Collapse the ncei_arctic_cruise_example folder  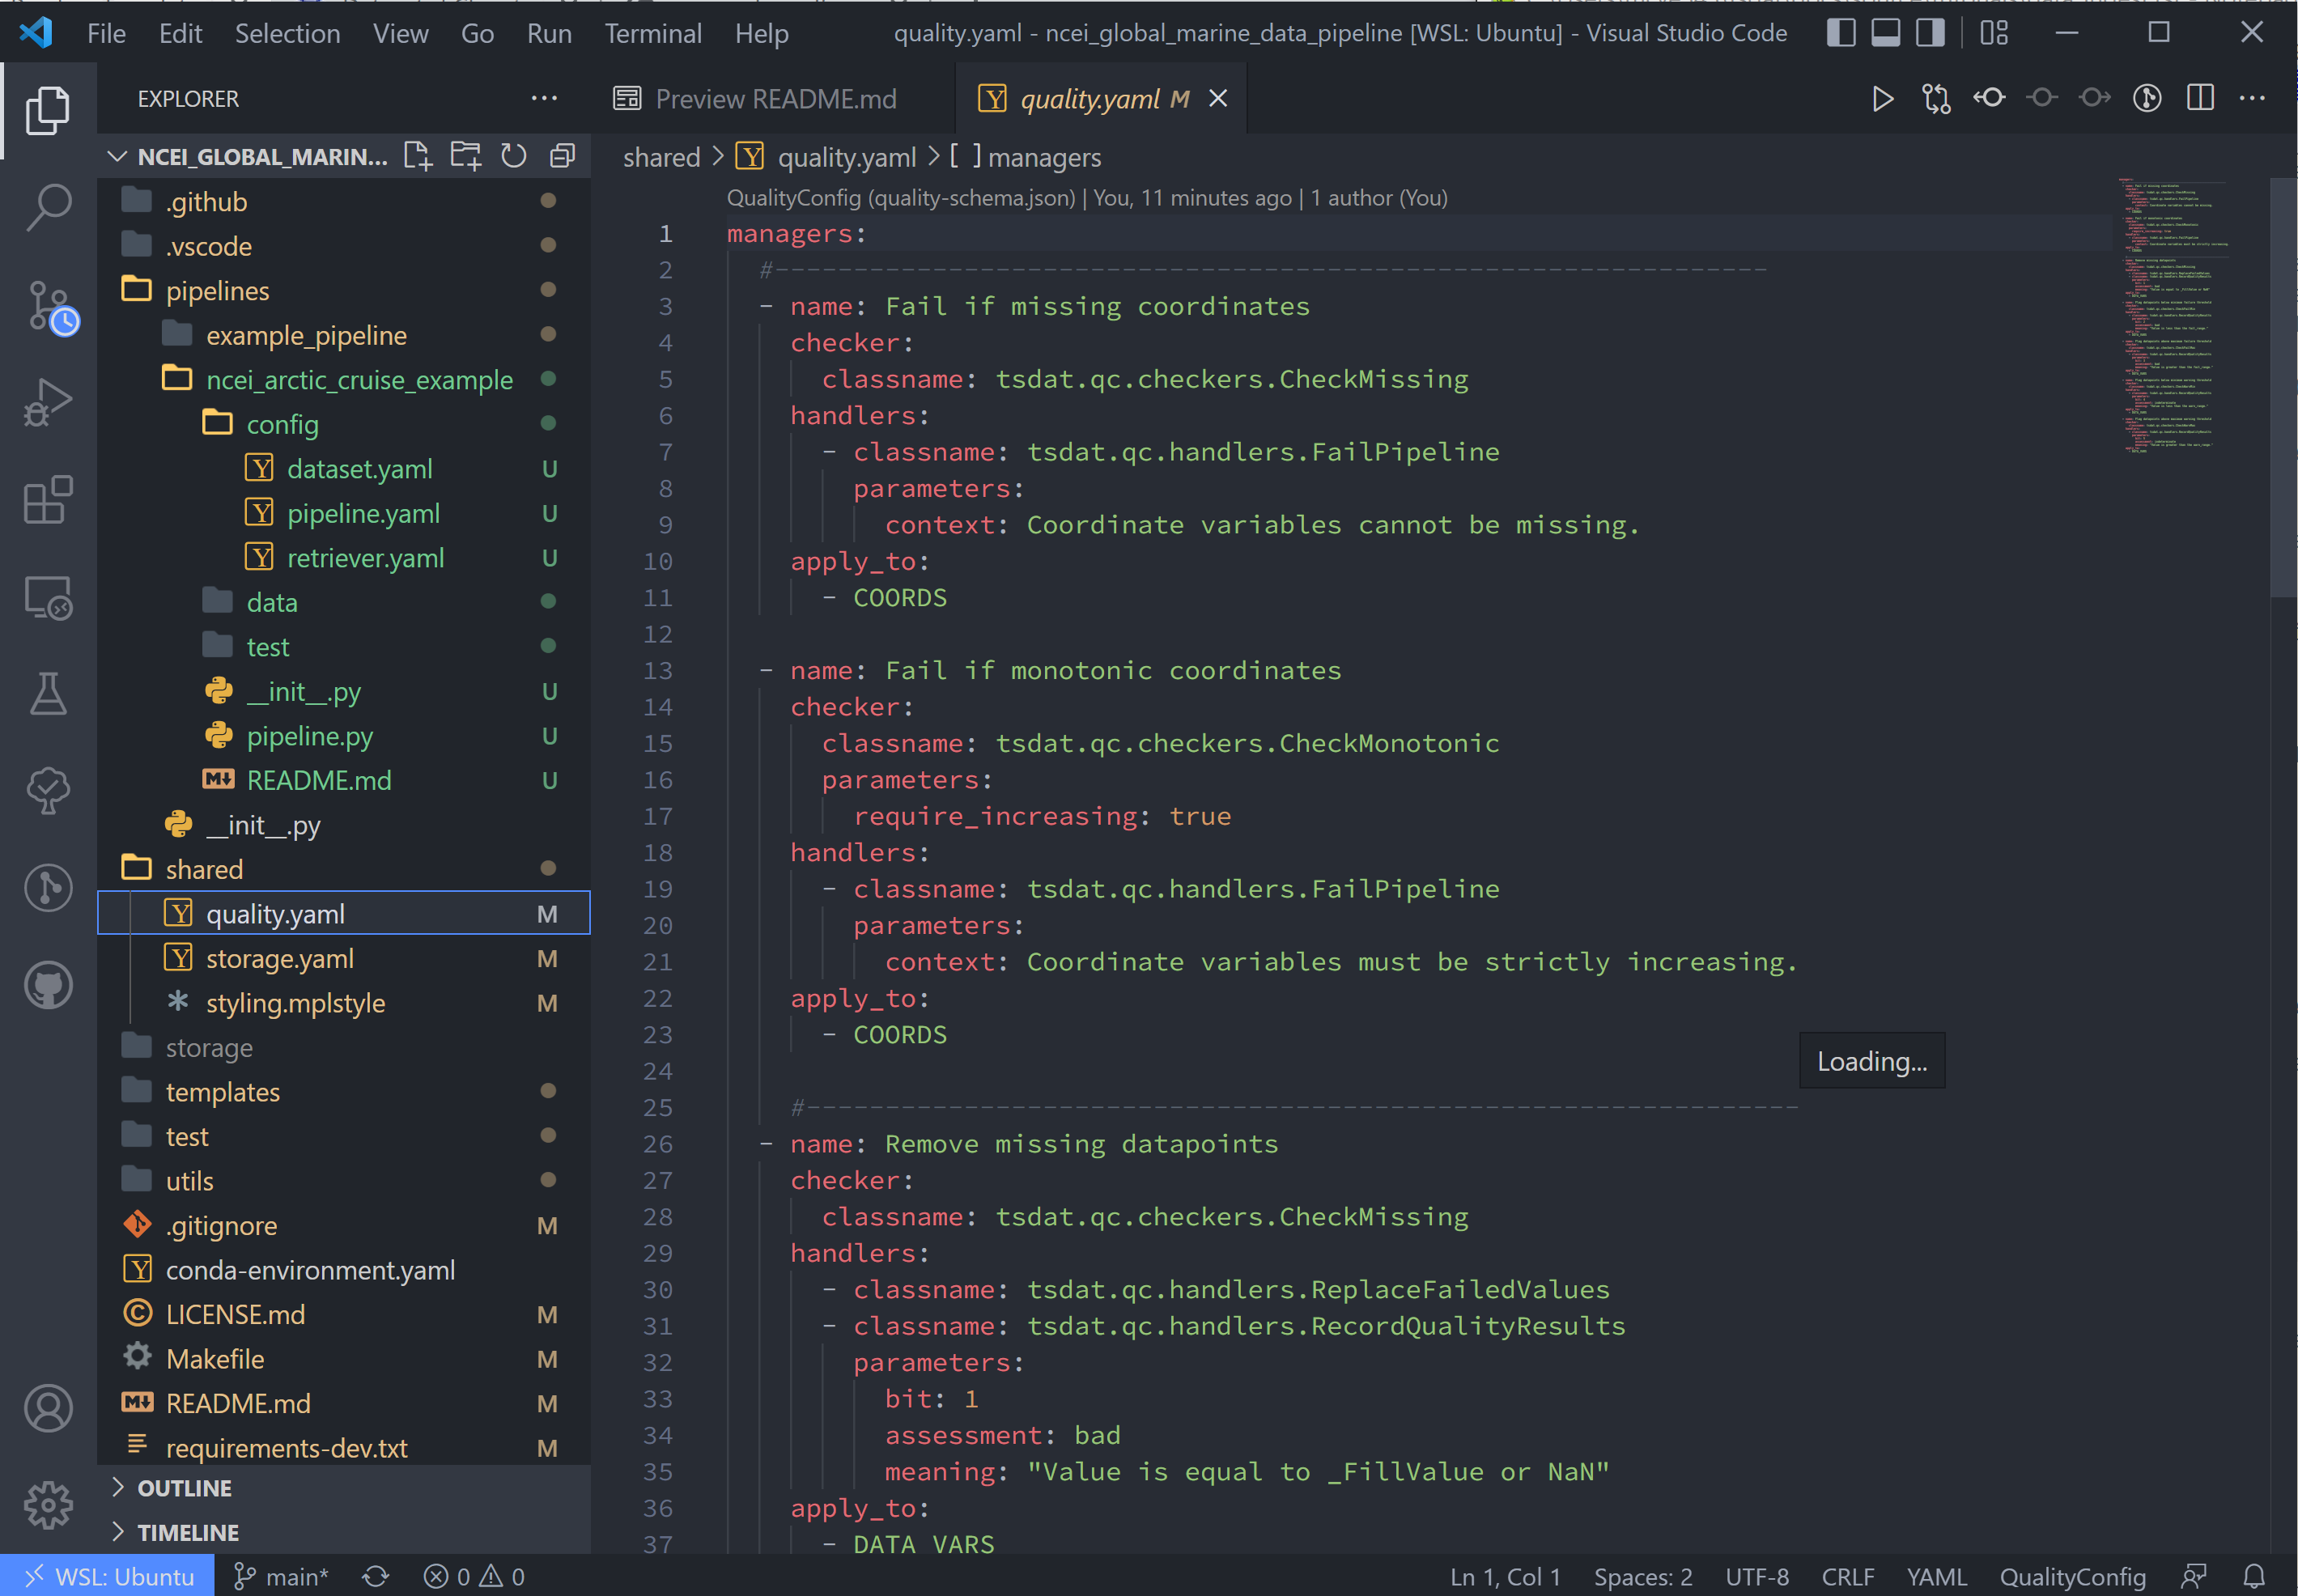coord(344,379)
